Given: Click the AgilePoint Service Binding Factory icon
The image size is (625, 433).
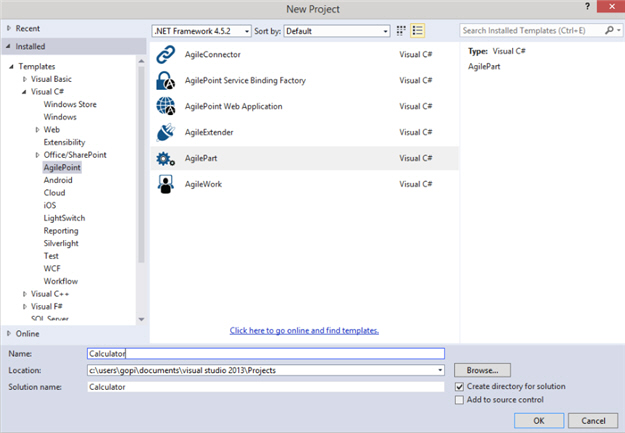Looking at the screenshot, I should click(x=165, y=81).
